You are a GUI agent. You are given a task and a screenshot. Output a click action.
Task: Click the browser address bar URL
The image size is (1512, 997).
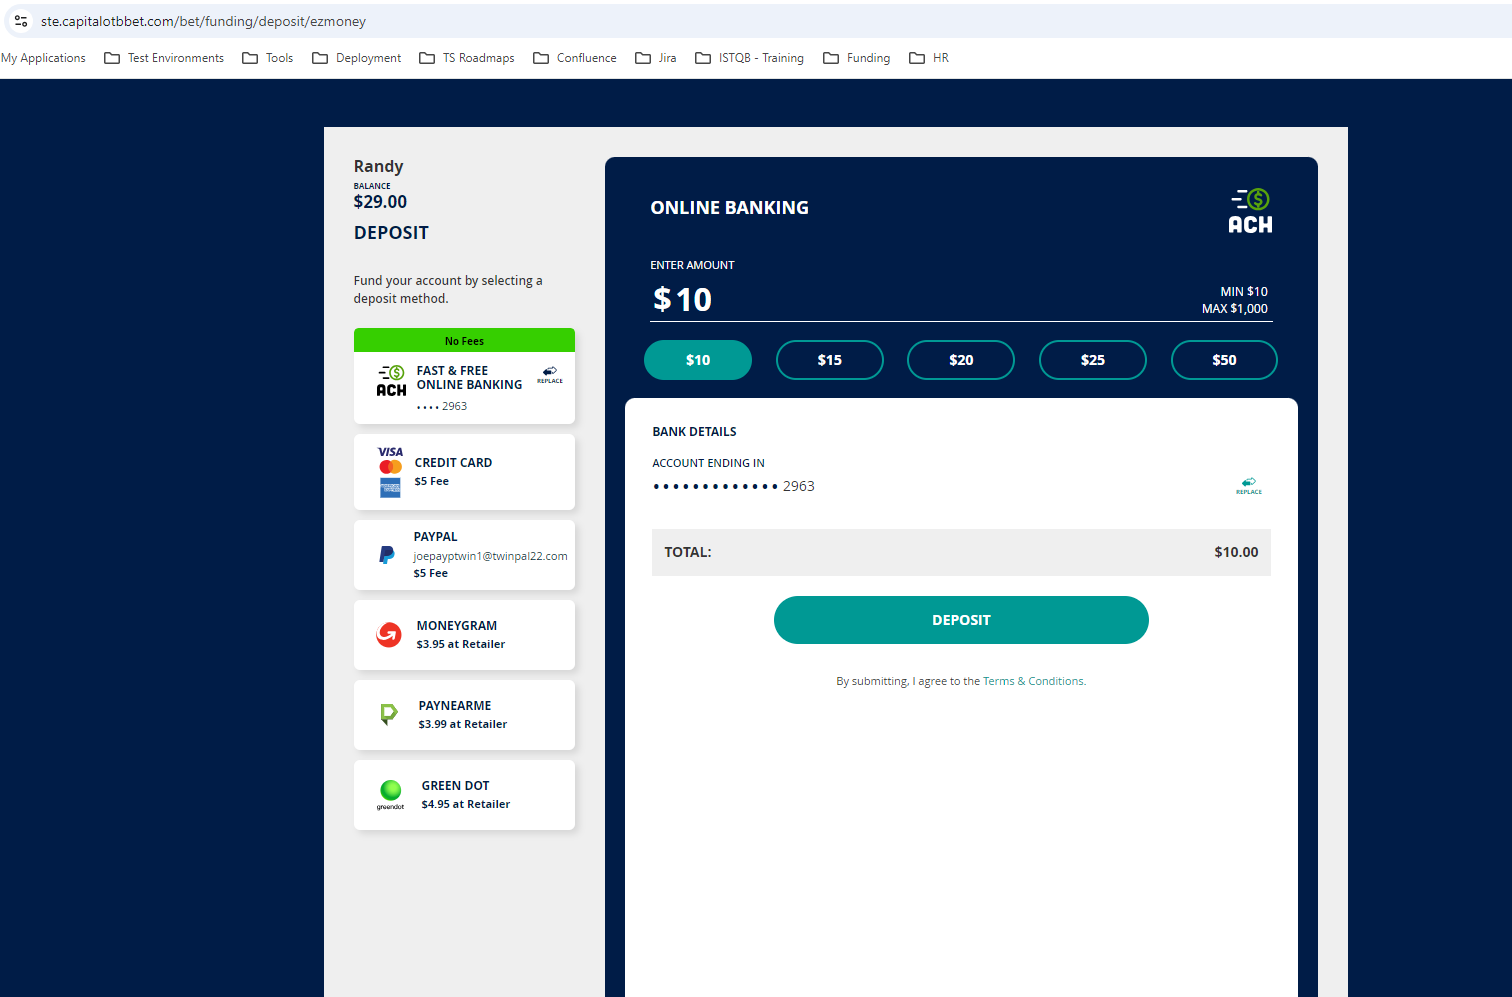pos(203,21)
